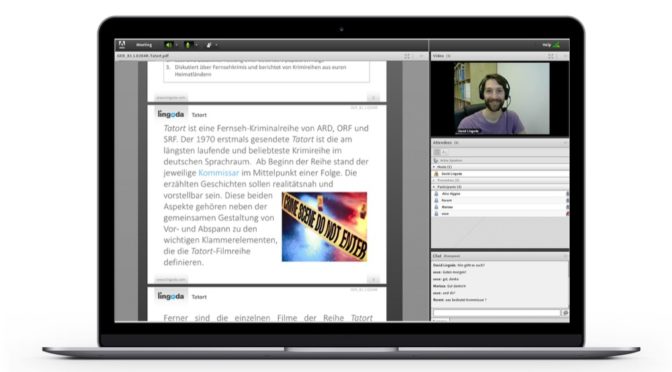Click the green connection status indicator

[x=556, y=45]
